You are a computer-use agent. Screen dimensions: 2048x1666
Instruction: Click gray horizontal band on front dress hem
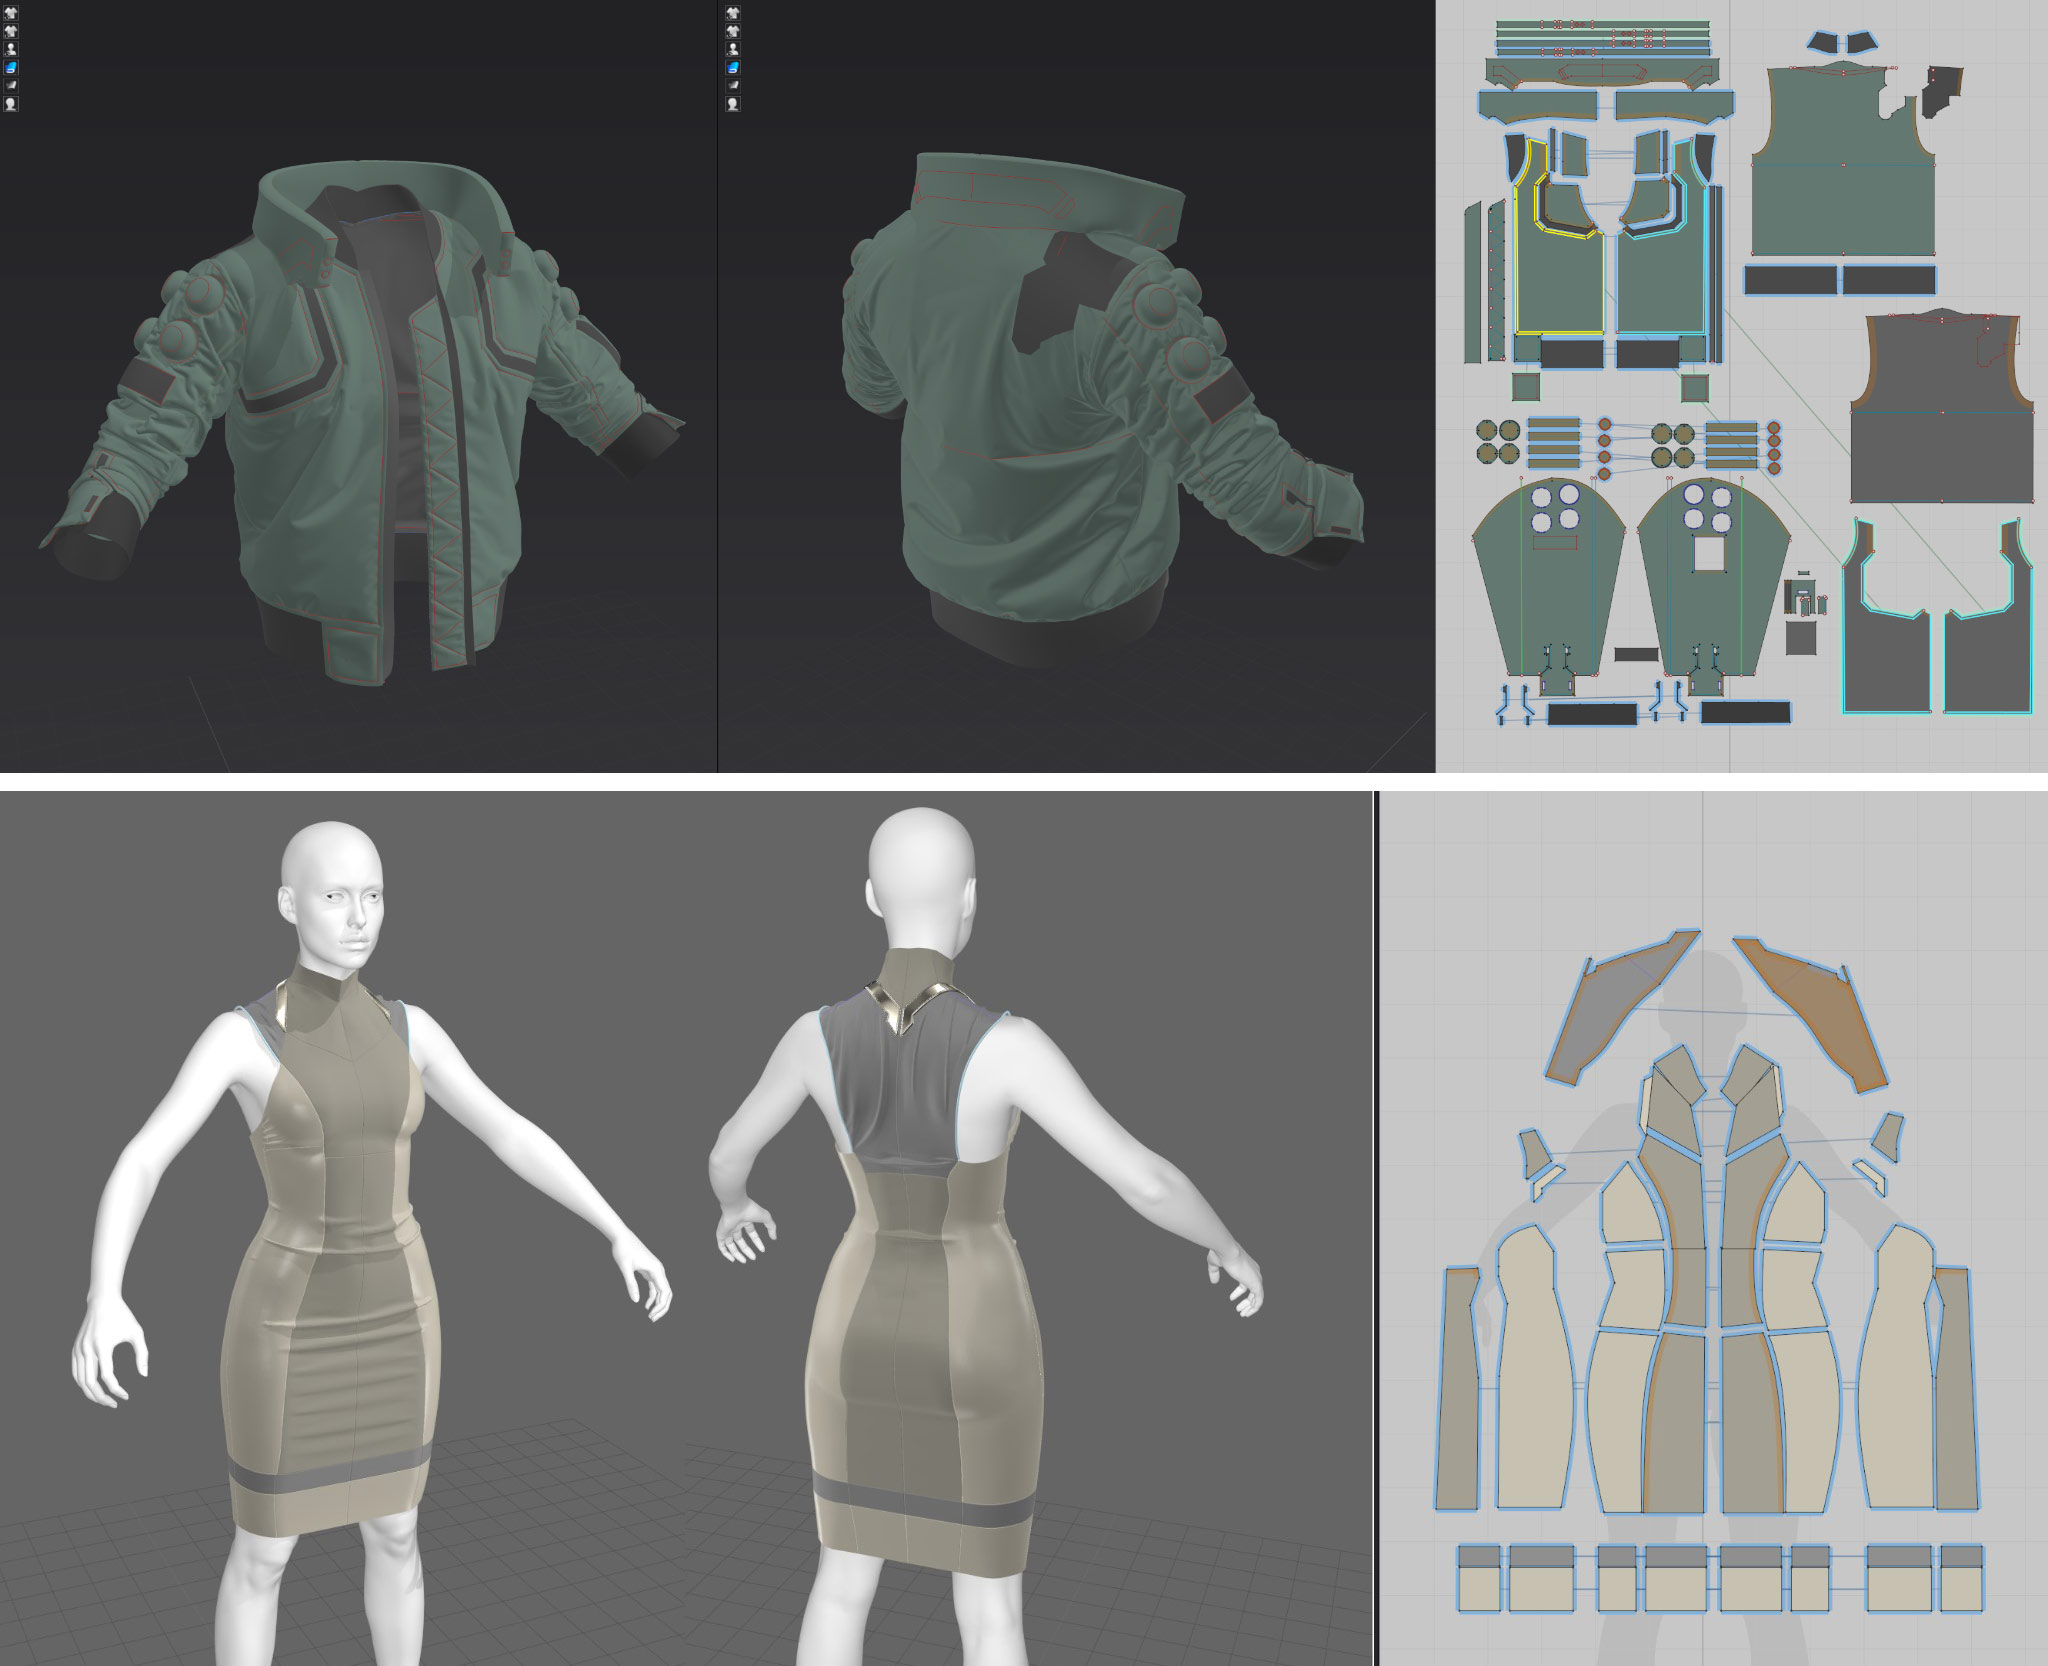(330, 1461)
